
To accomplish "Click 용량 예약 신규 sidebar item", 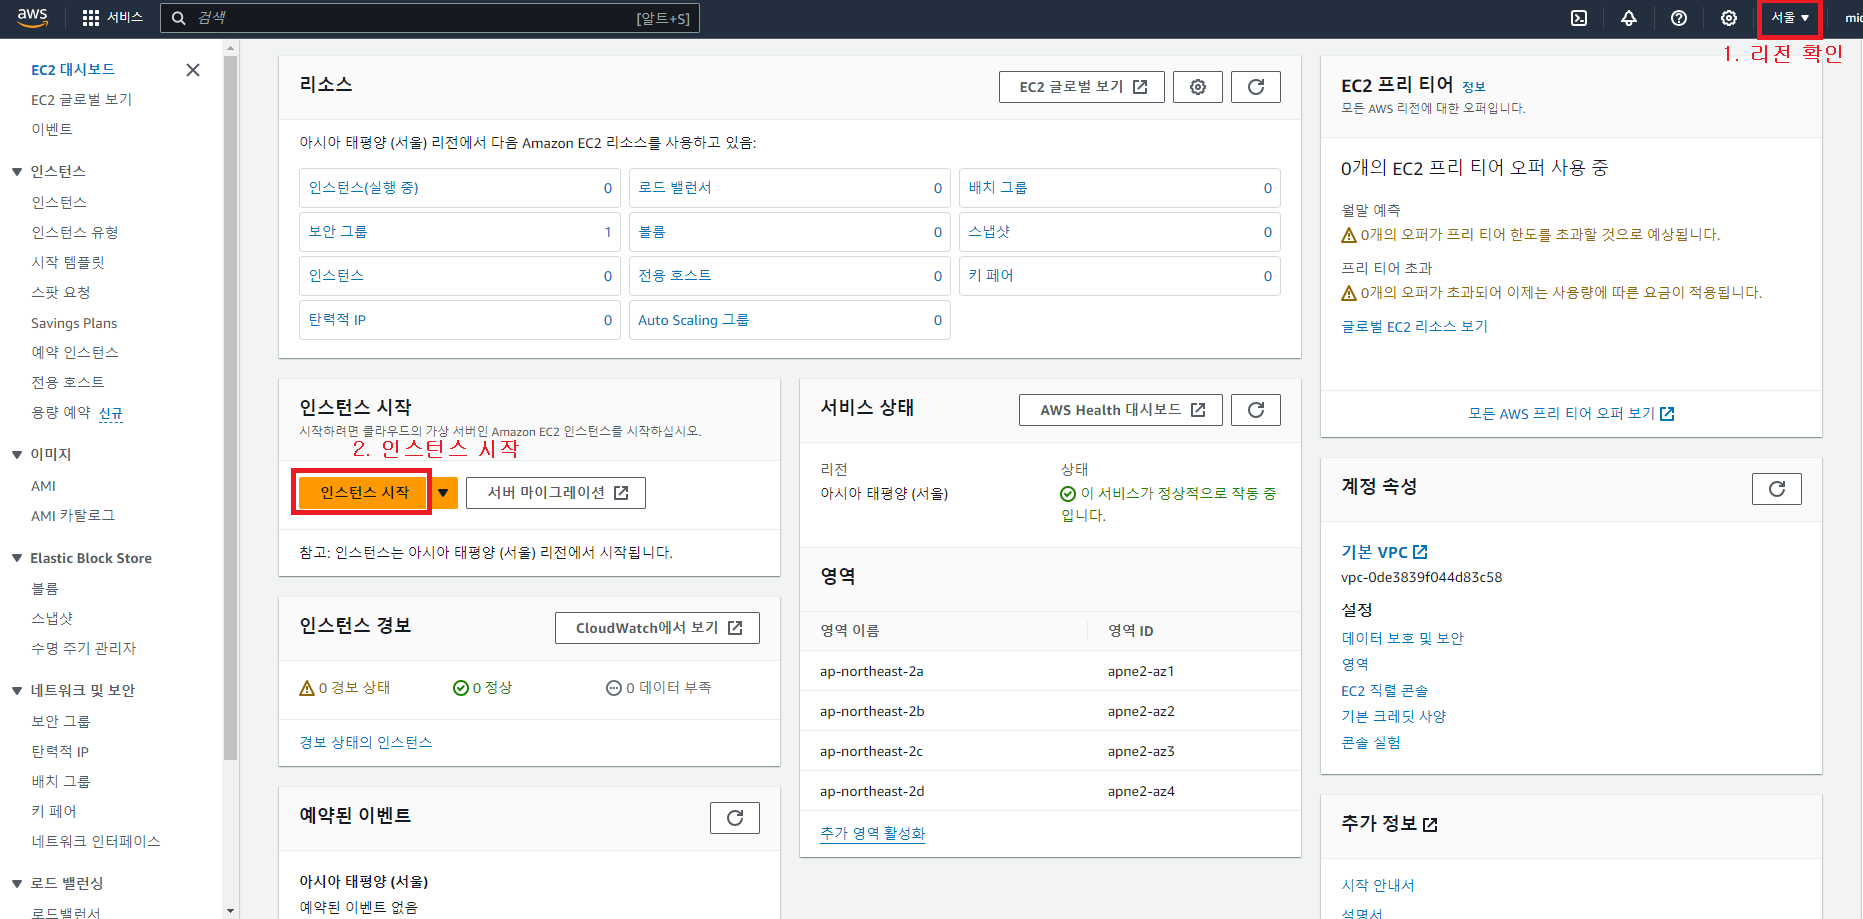I will click(77, 413).
